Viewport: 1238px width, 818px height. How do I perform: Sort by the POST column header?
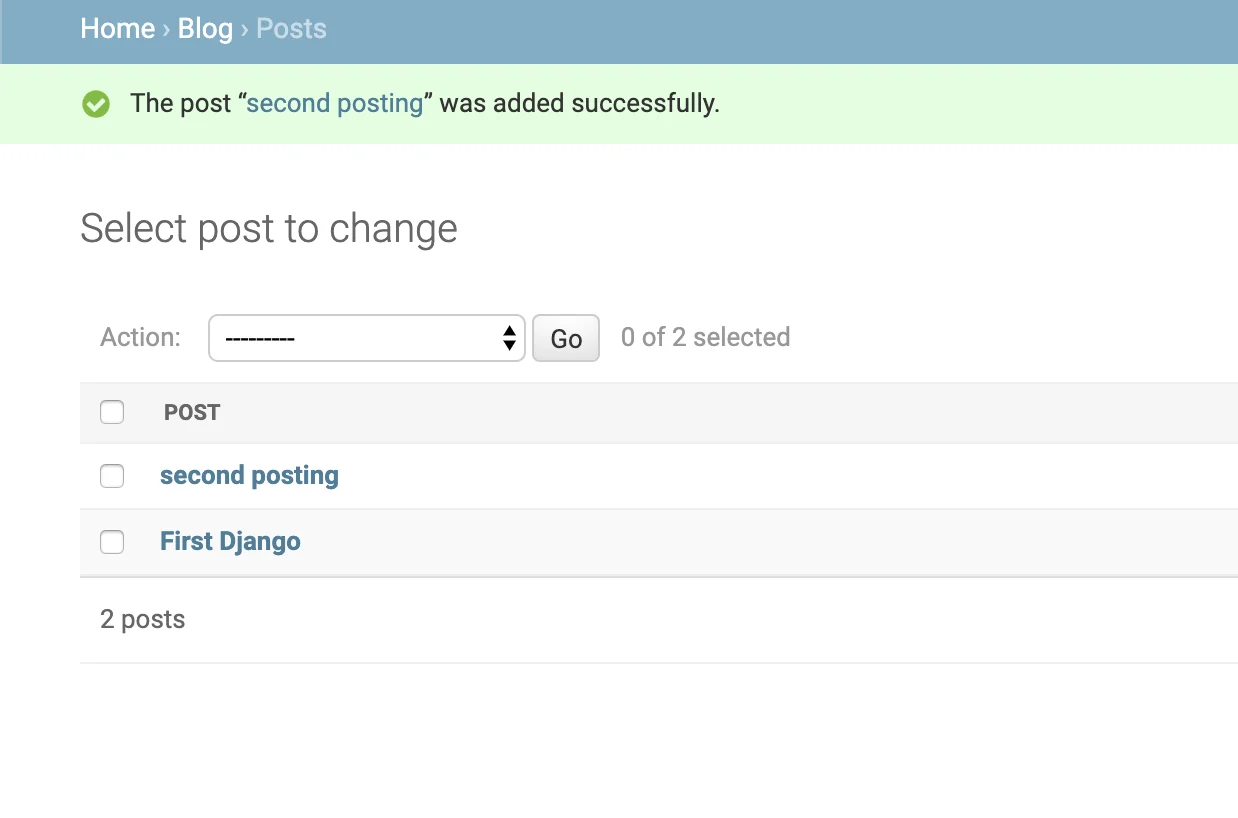192,412
